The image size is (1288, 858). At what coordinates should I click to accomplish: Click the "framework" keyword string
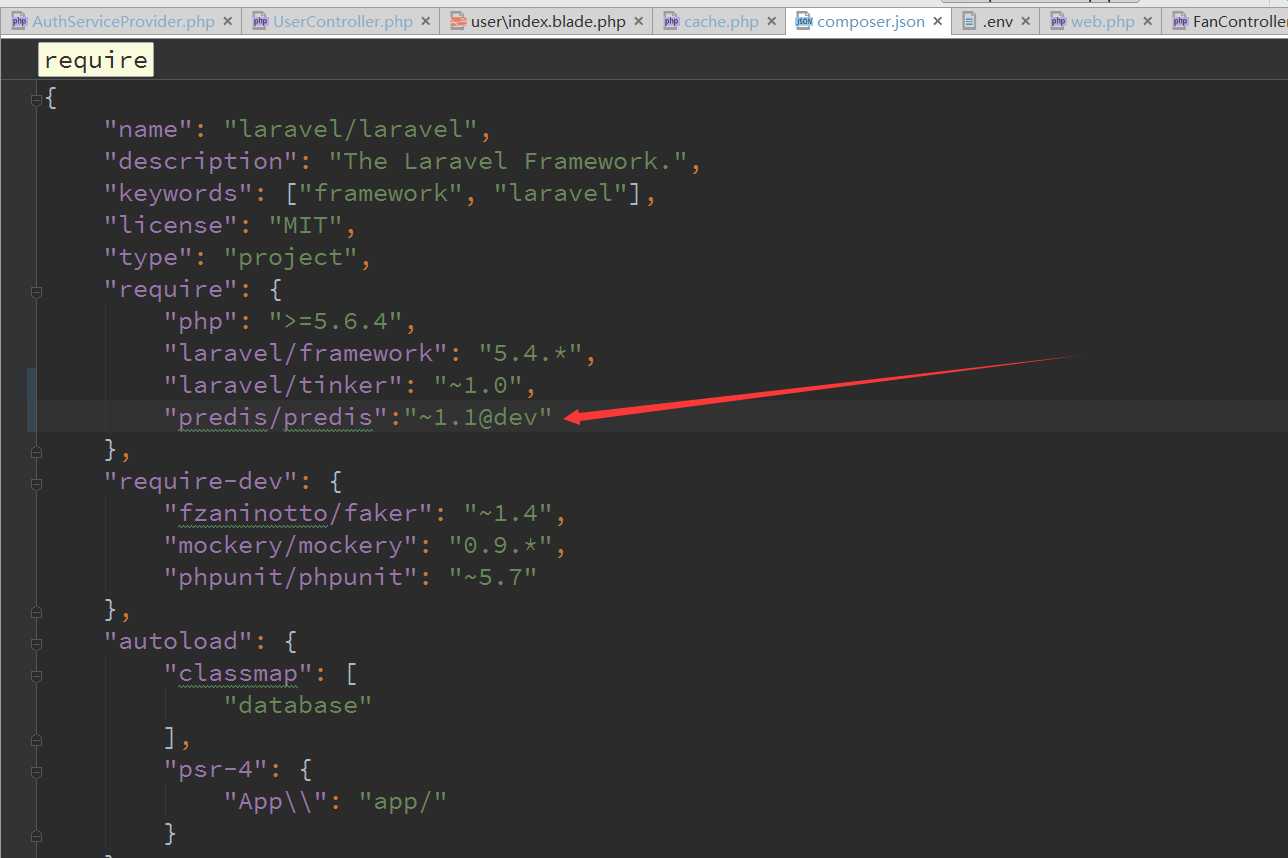(381, 193)
